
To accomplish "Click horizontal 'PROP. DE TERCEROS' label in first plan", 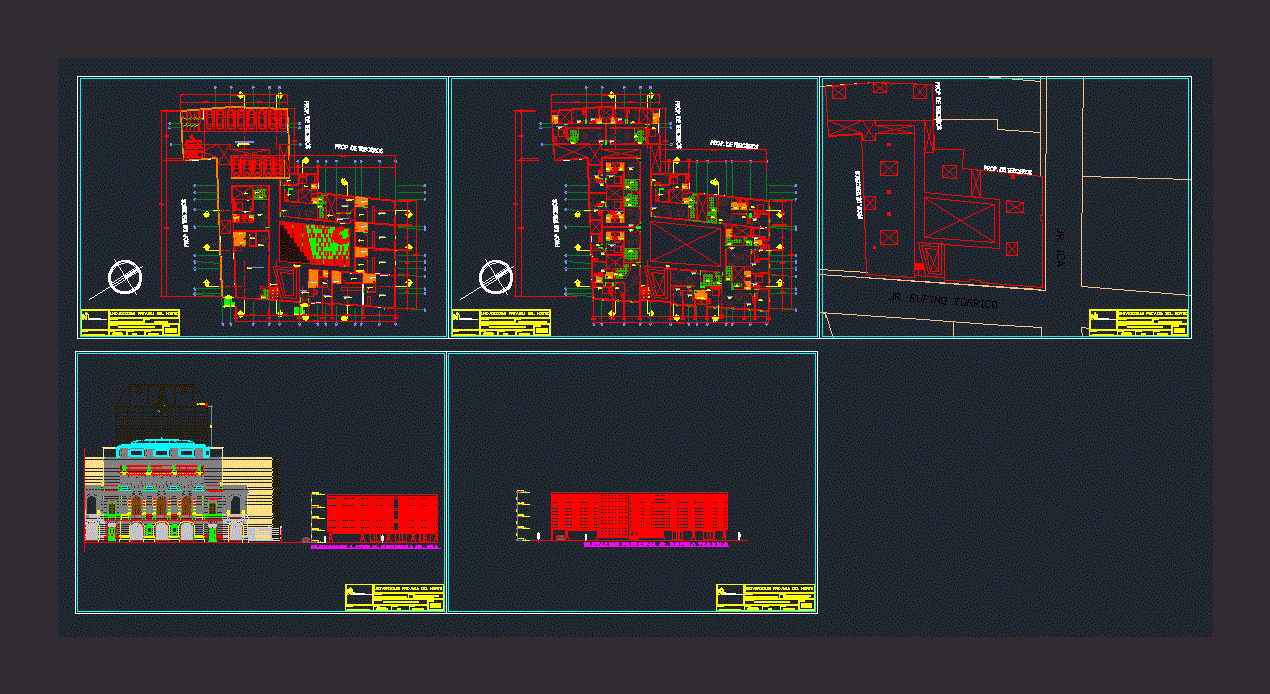I will [x=357, y=148].
